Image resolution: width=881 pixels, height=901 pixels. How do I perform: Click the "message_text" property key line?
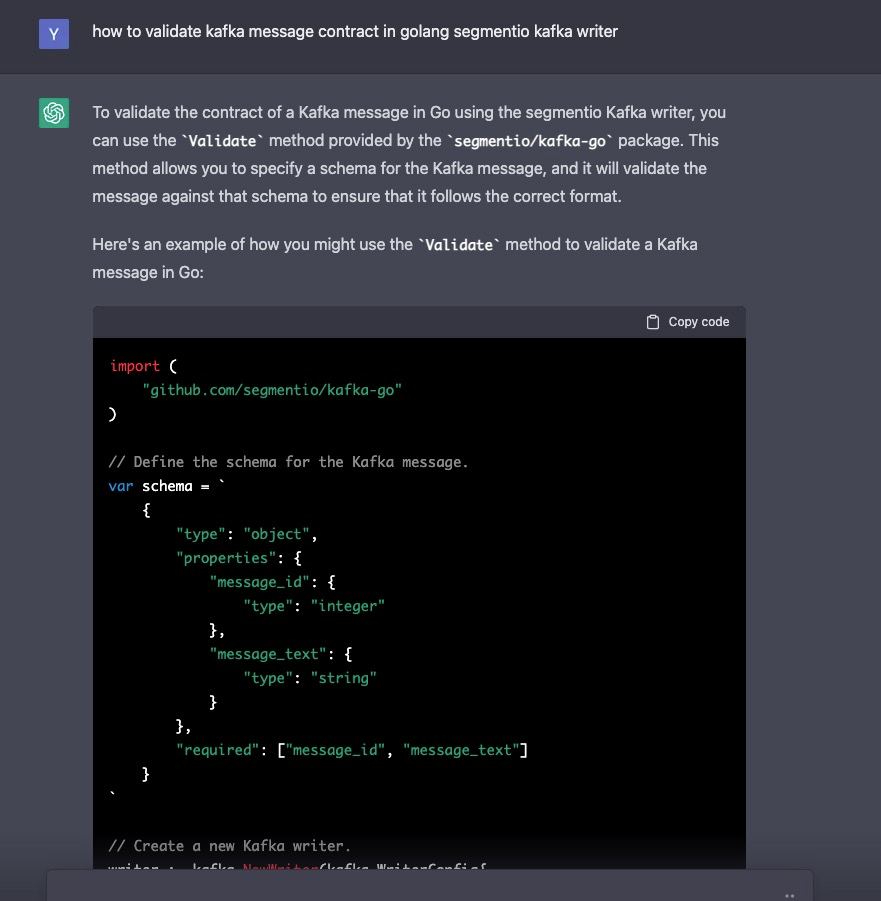pyautogui.click(x=280, y=654)
